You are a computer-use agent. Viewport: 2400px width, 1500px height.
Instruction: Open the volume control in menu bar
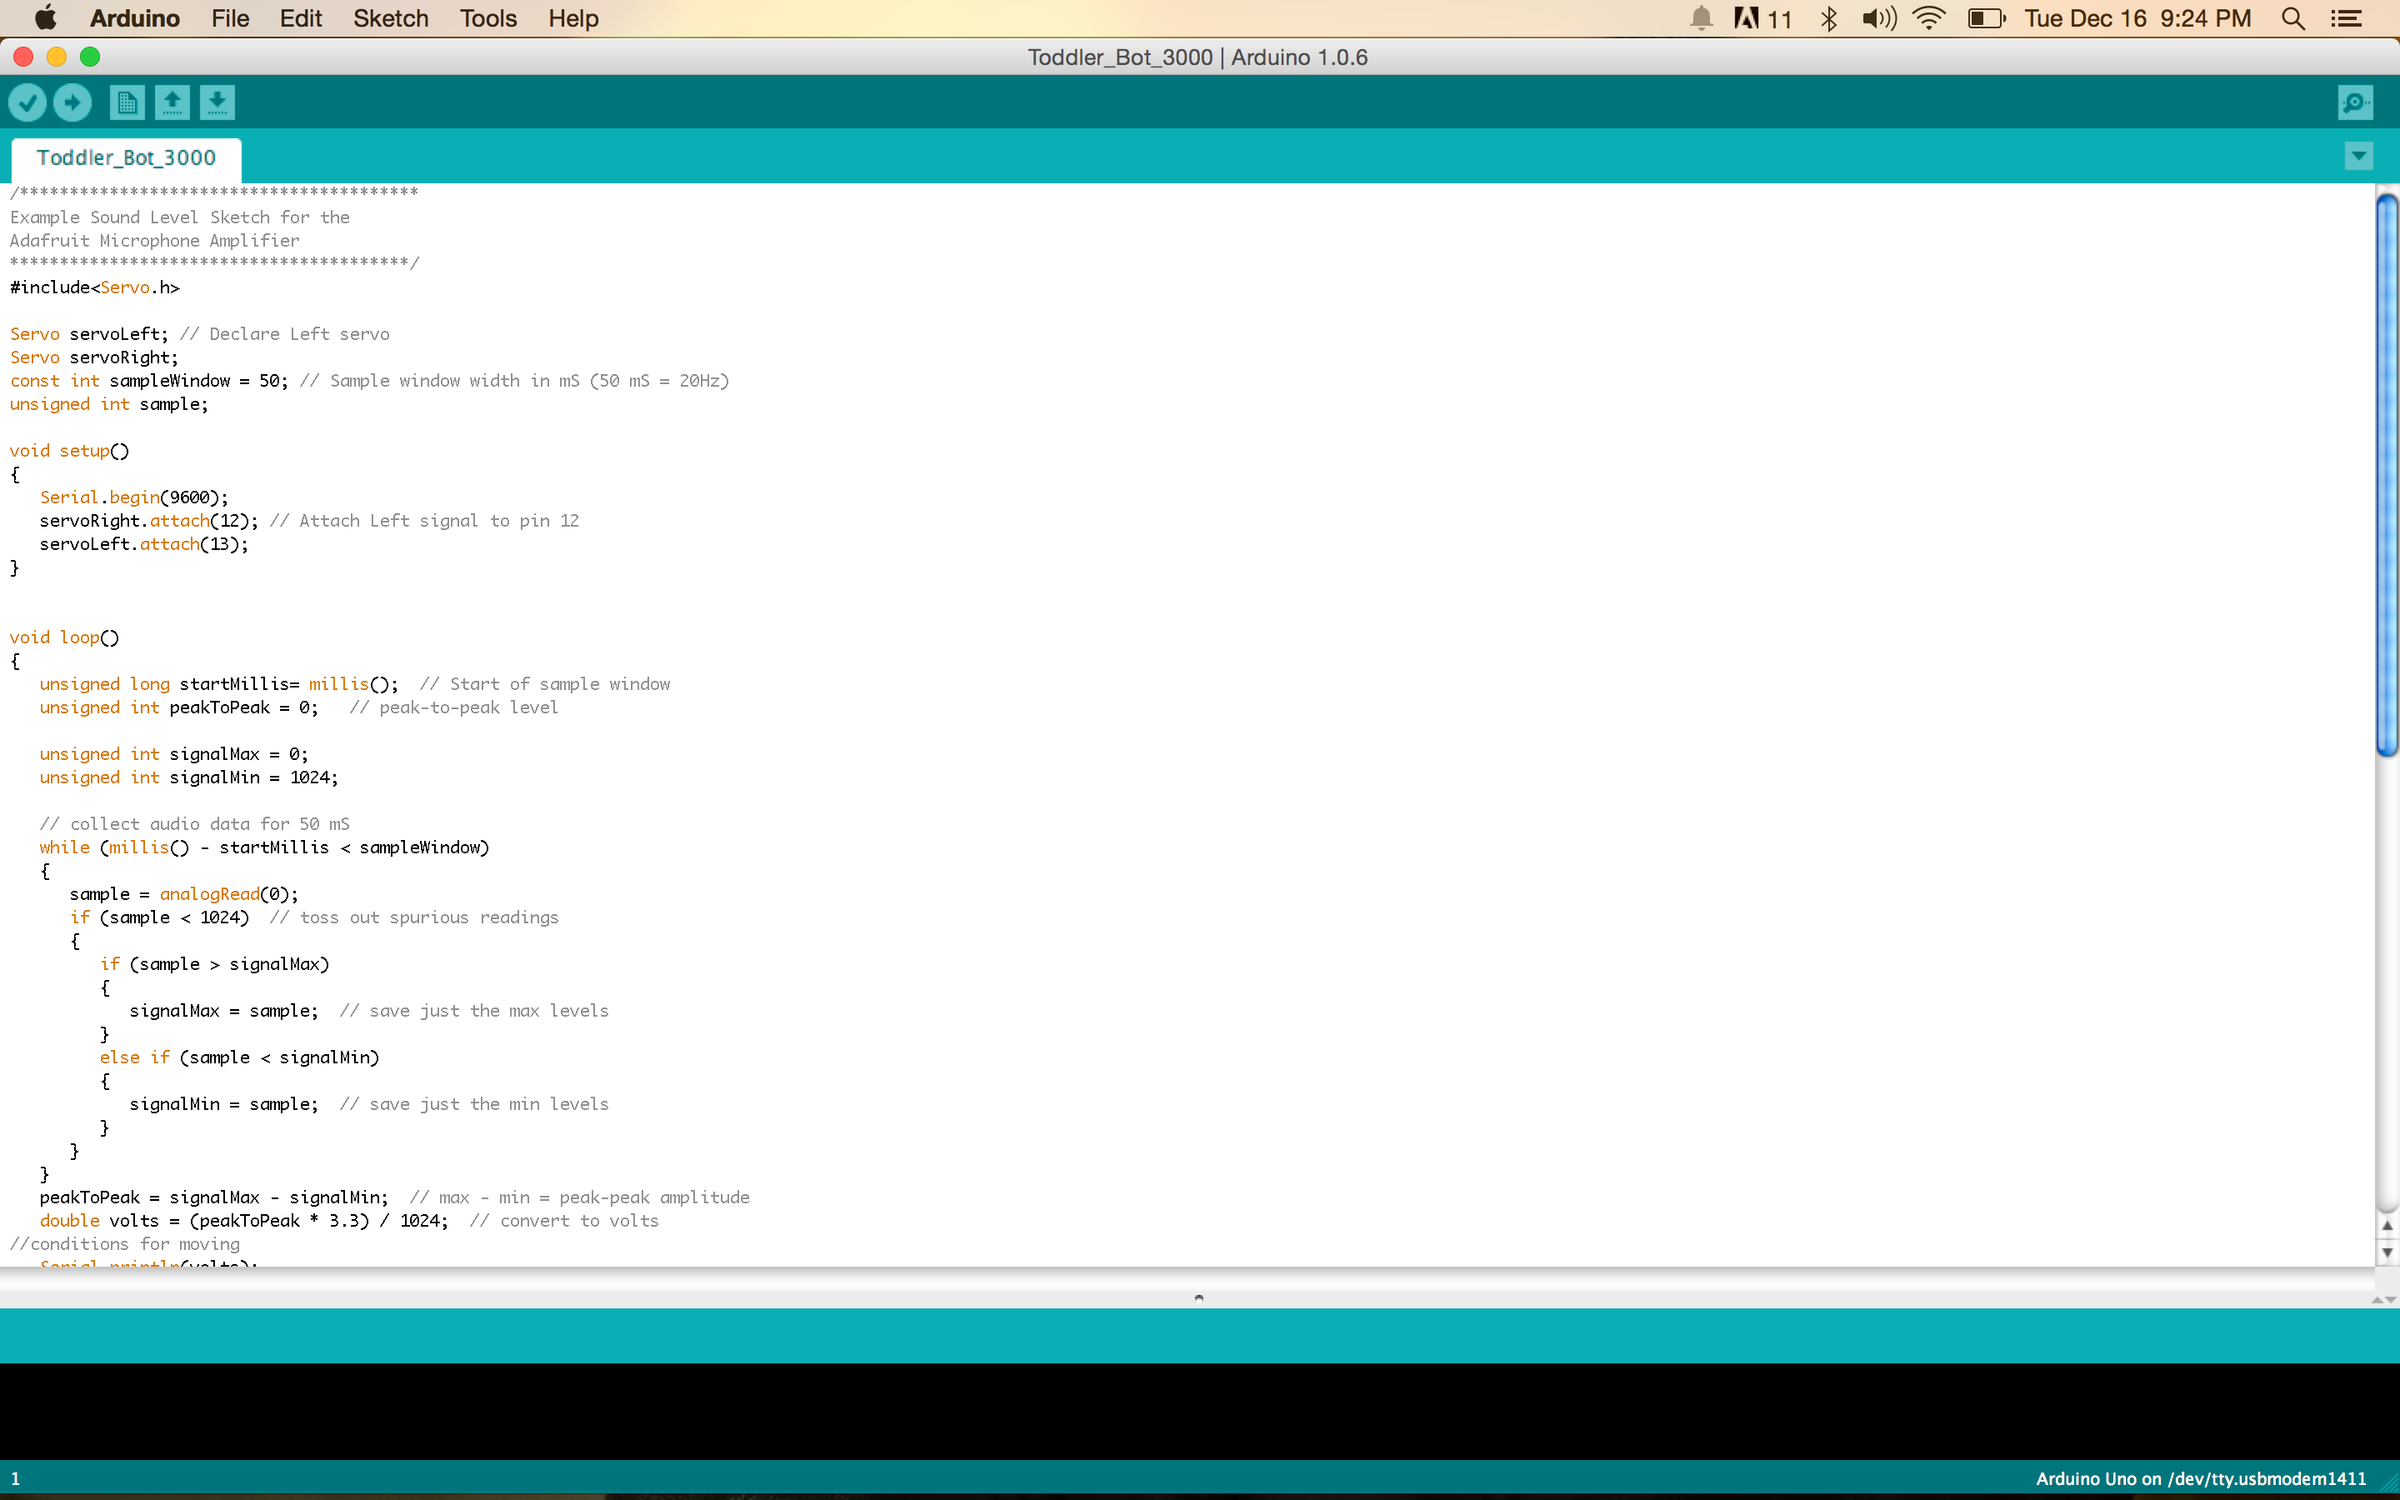point(1878,19)
